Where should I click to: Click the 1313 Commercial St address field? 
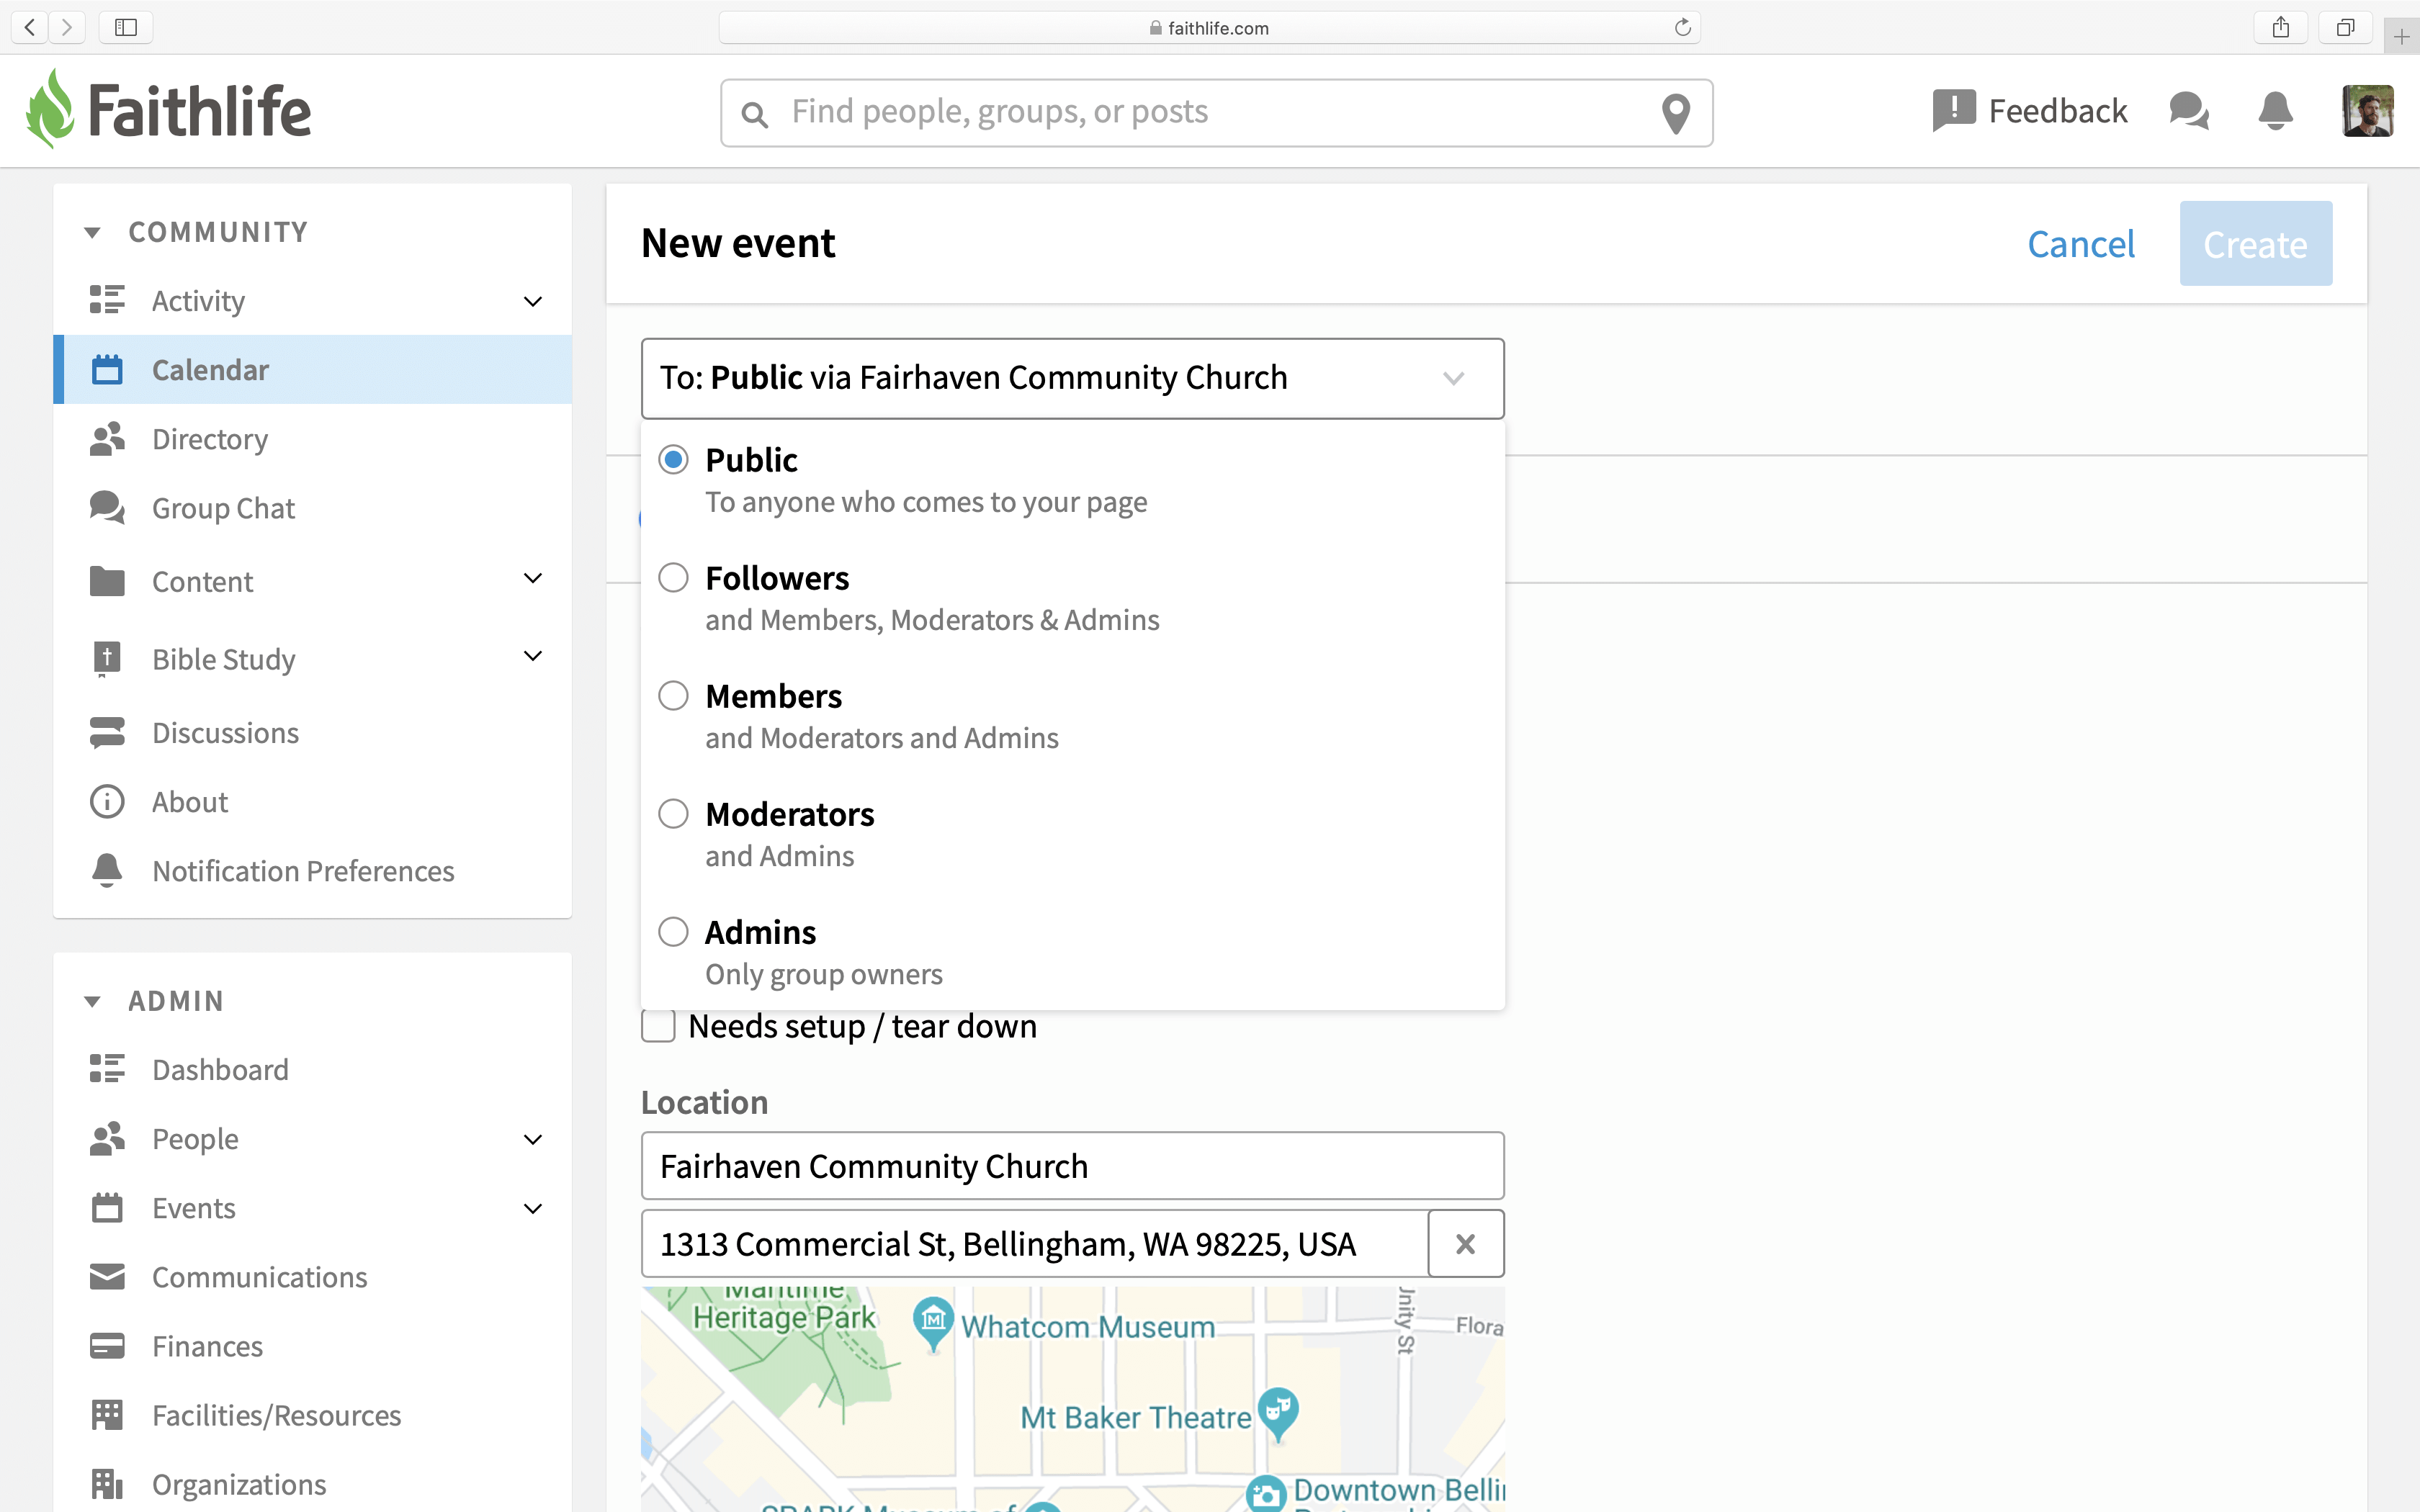pyautogui.click(x=1034, y=1243)
